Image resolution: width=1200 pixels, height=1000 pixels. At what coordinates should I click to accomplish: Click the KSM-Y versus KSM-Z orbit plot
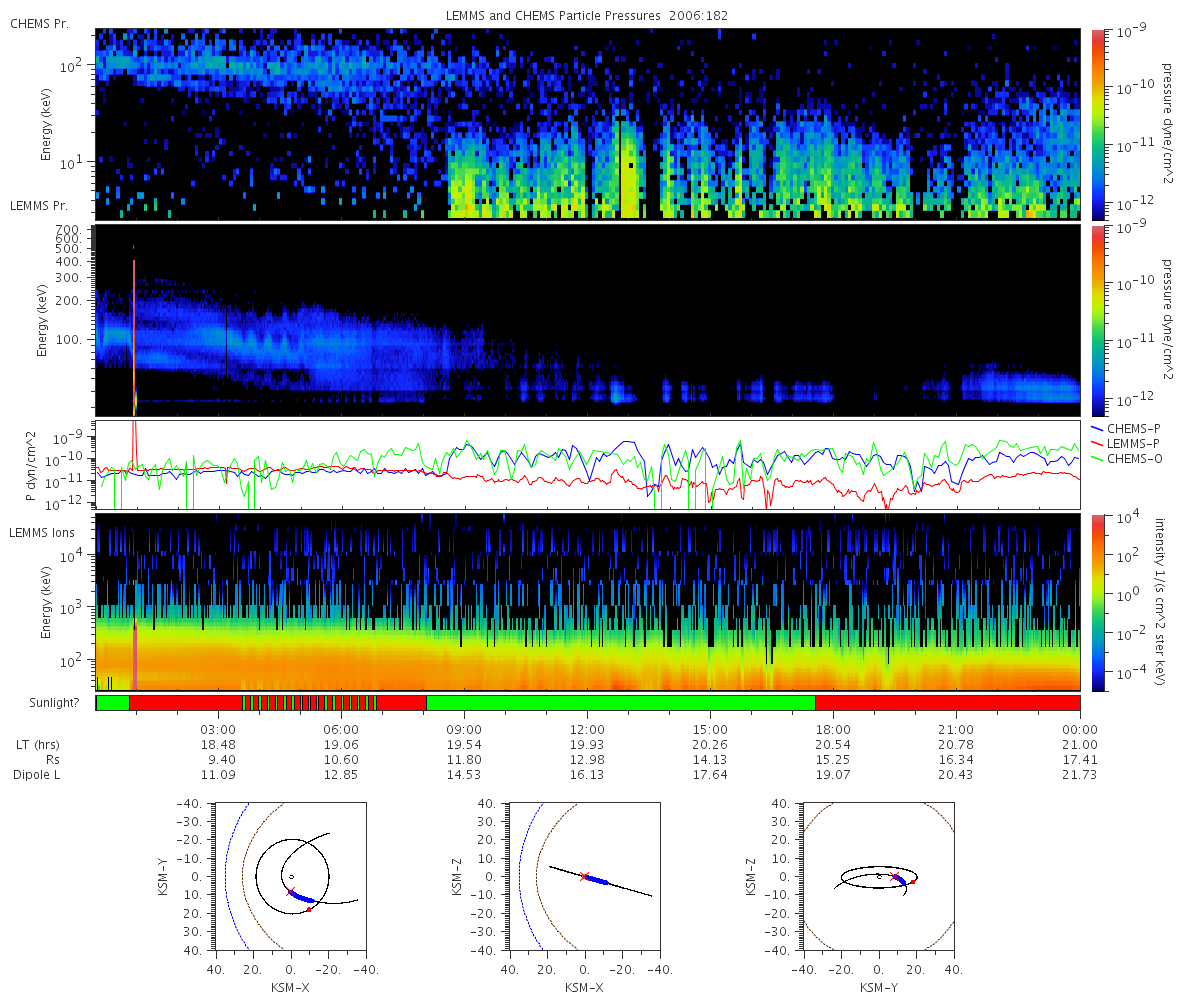point(879,876)
